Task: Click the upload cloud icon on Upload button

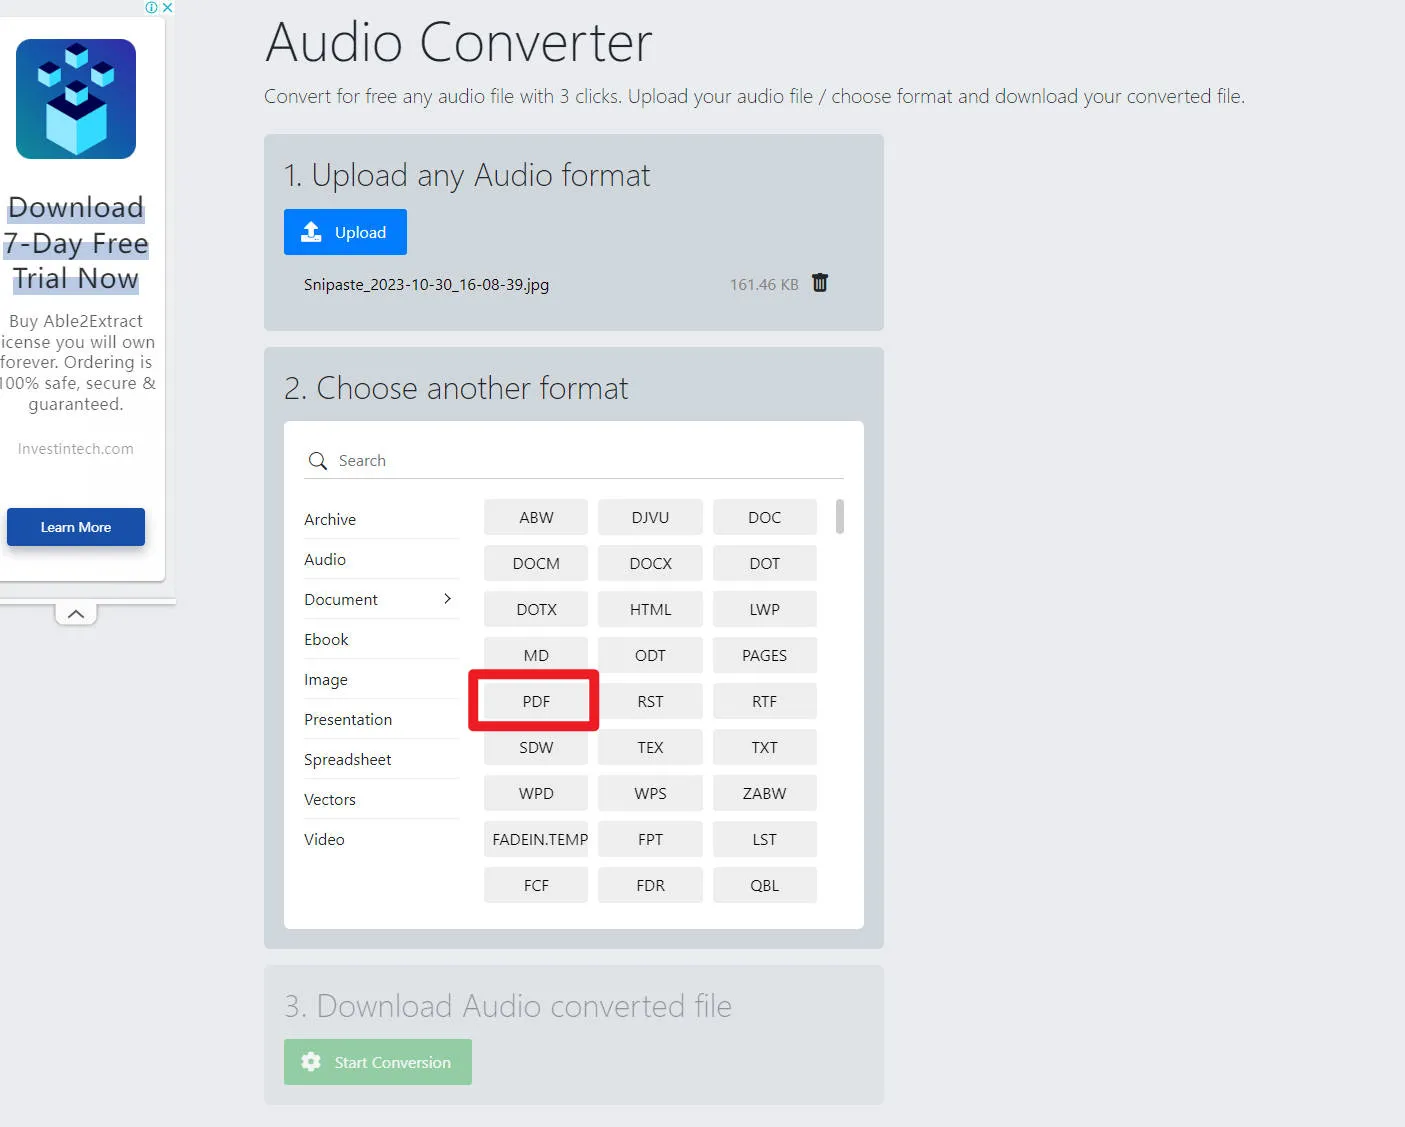Action: 313,231
